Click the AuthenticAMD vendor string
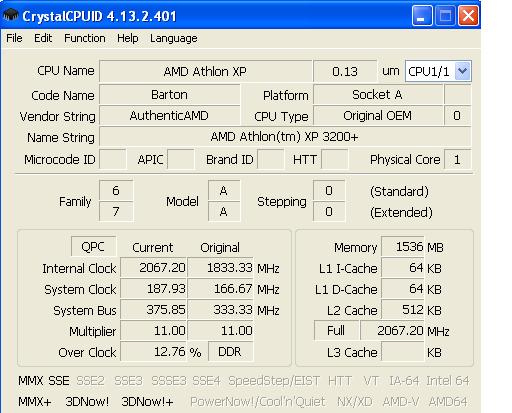The width and height of the screenshot is (512, 413). point(169,116)
